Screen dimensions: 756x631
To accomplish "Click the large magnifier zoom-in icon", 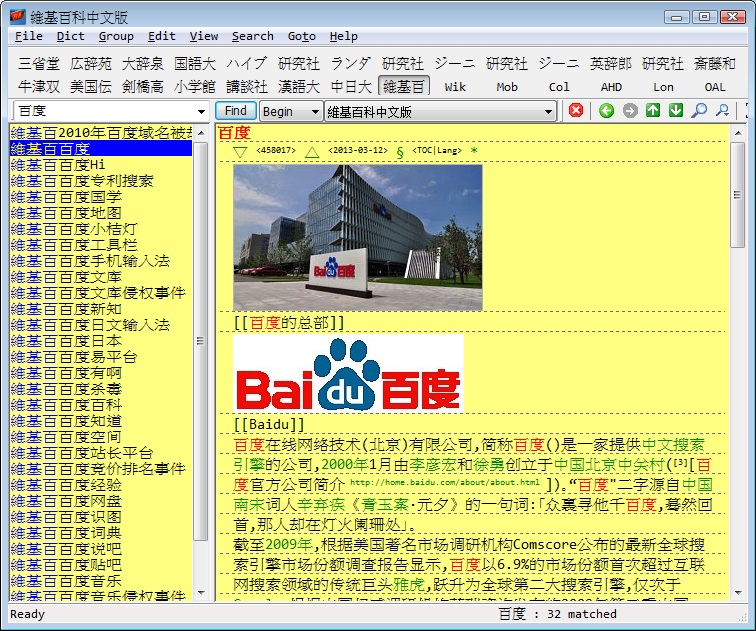I will click(x=699, y=110).
